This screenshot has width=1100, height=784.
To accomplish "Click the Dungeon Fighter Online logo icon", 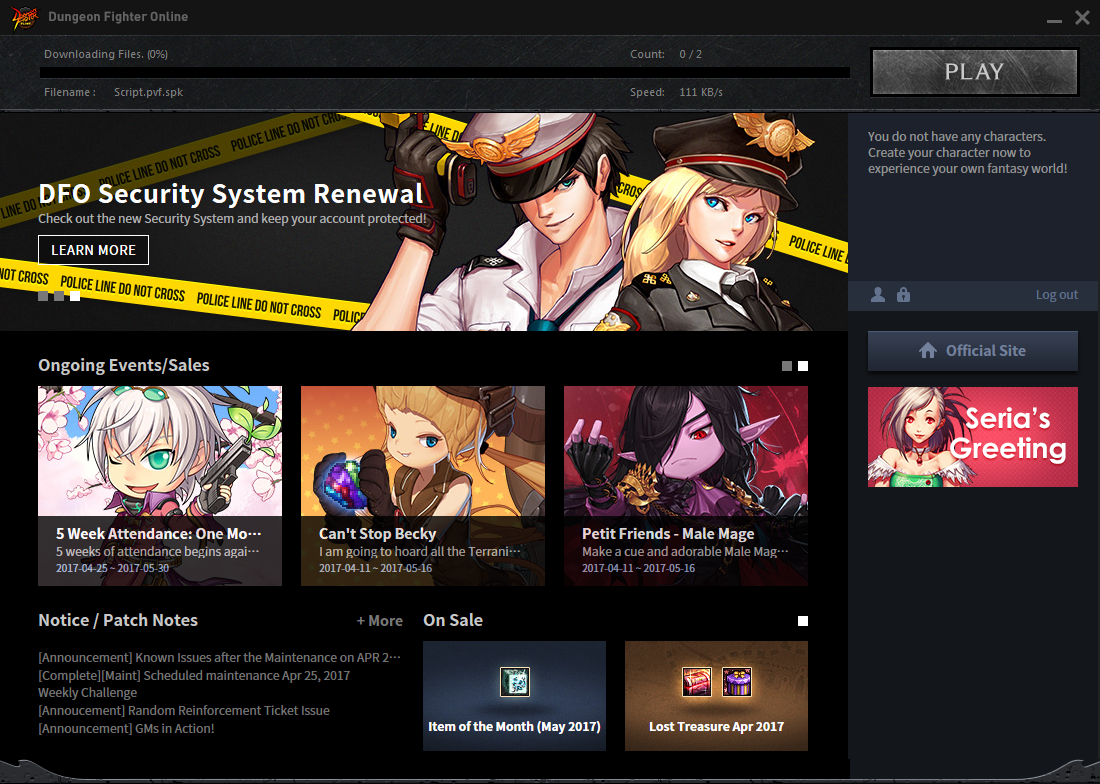I will pos(25,17).
